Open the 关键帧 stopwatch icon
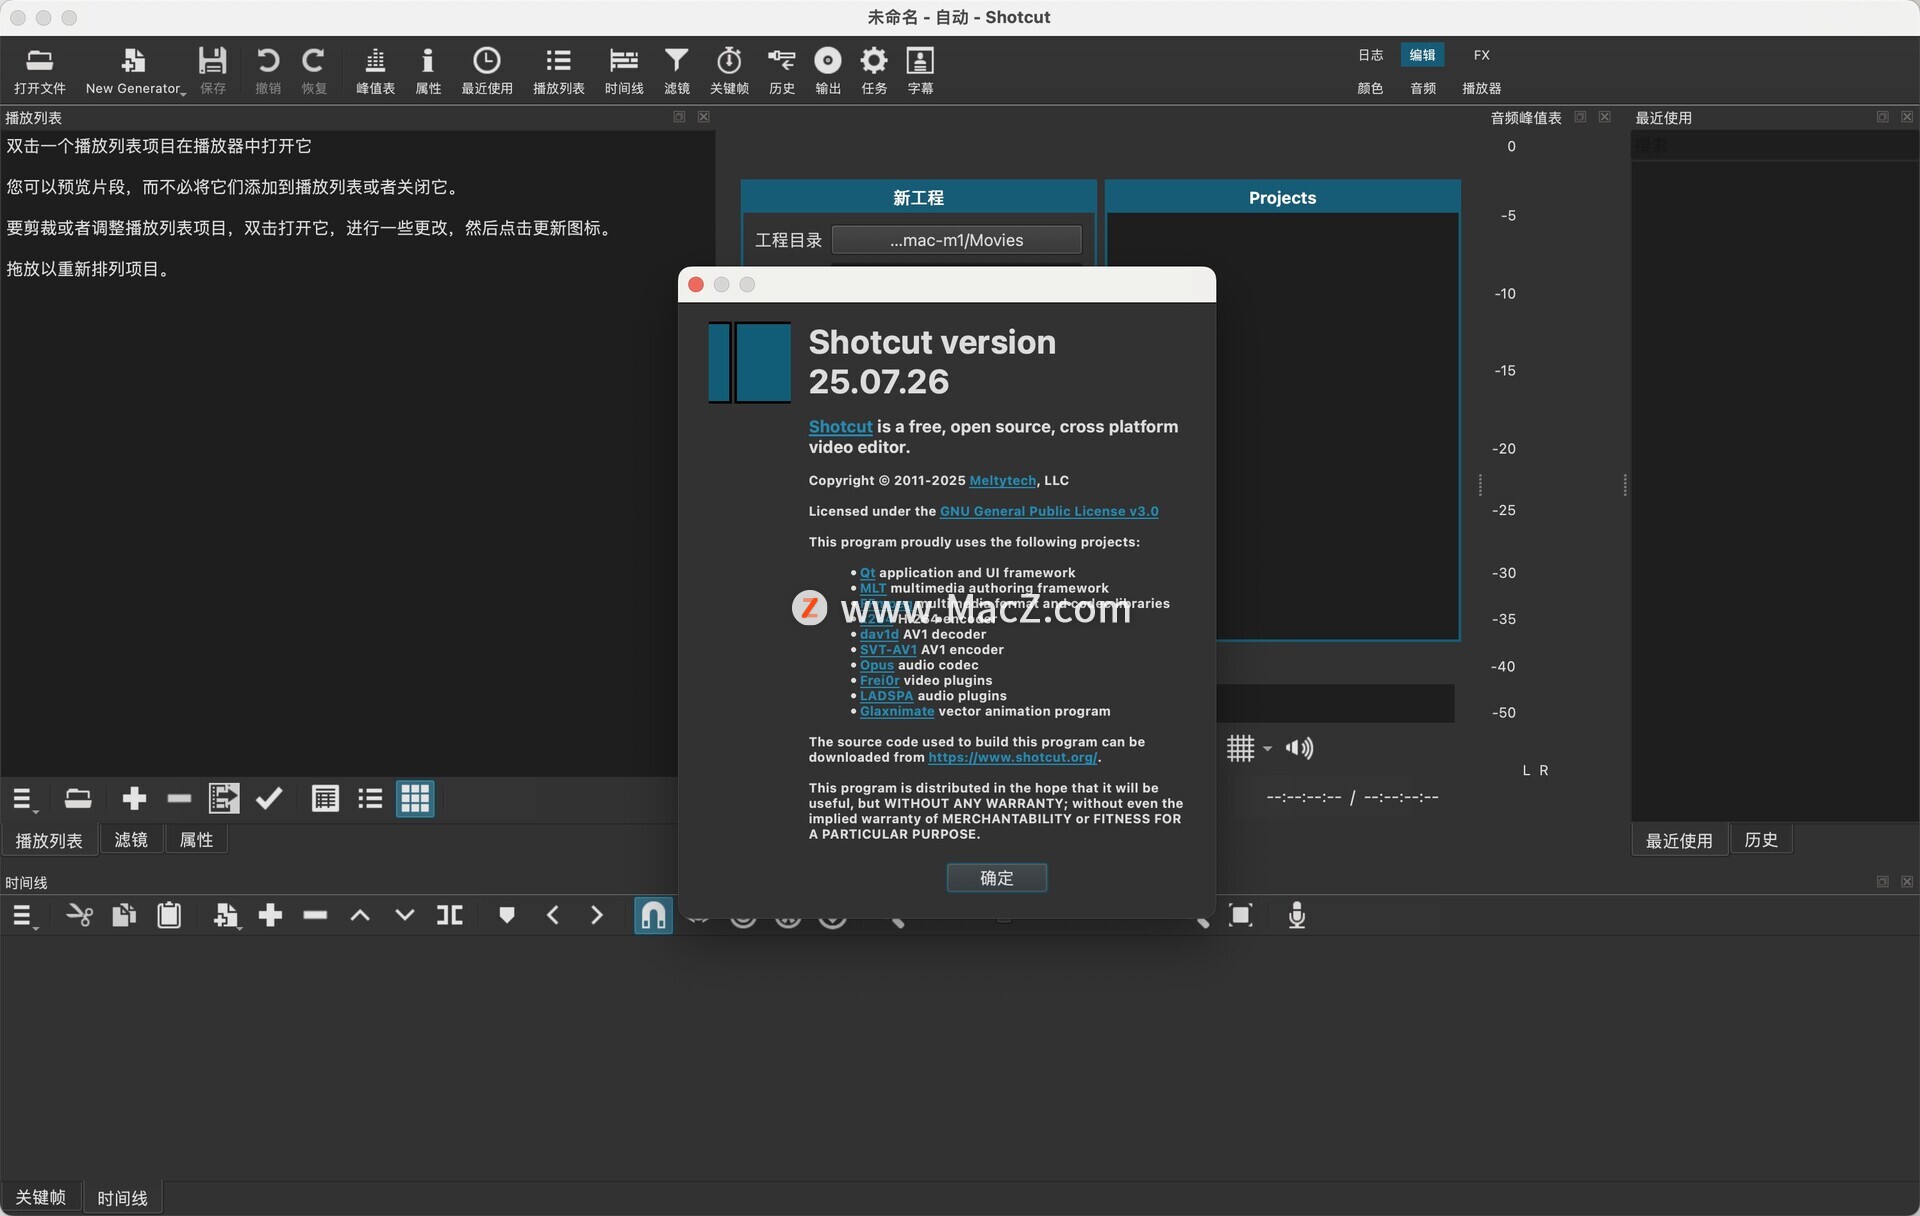 [x=729, y=70]
